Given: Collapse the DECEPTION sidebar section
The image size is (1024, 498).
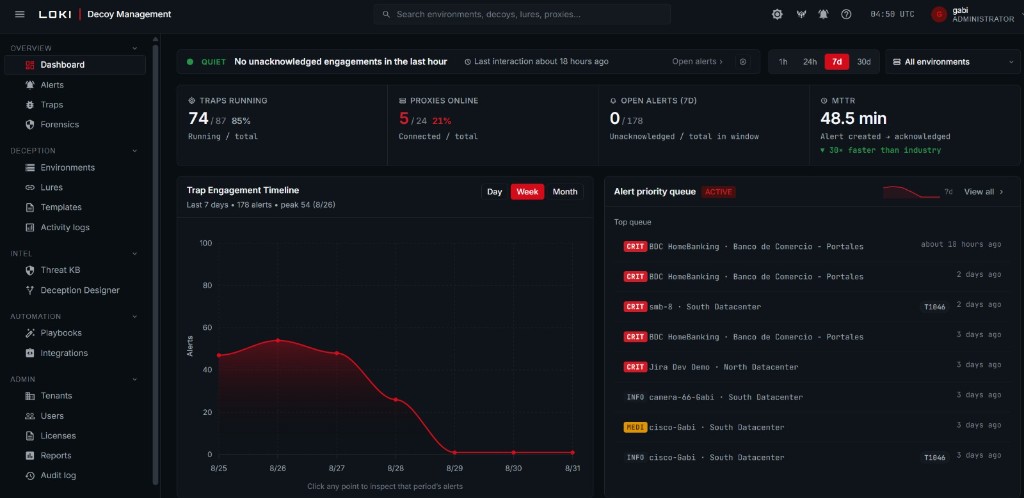Looking at the screenshot, I should pos(135,151).
